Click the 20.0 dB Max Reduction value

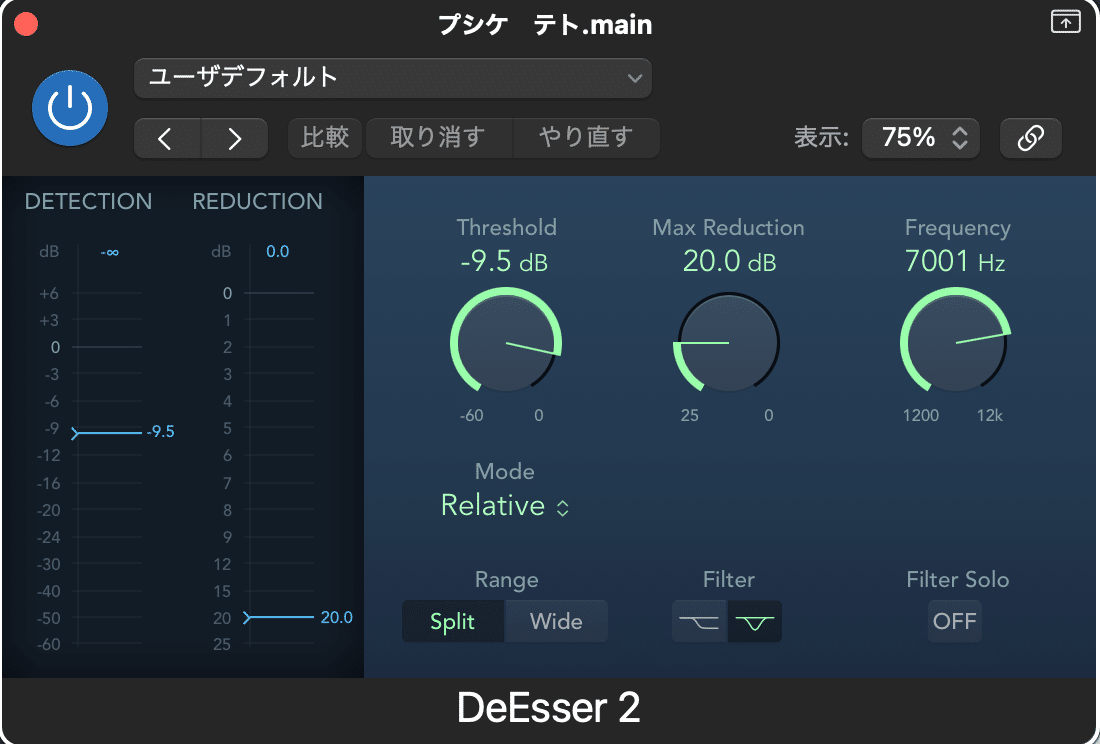(730, 262)
